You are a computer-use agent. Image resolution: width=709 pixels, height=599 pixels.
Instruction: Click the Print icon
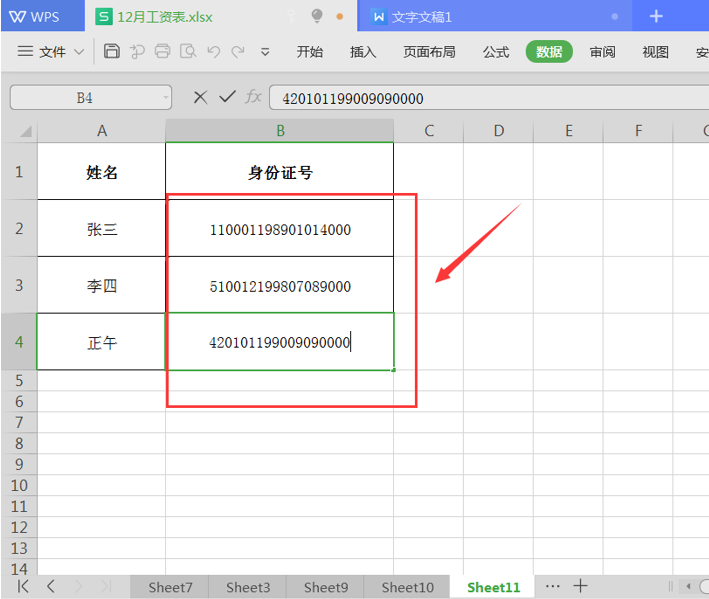click(x=162, y=51)
